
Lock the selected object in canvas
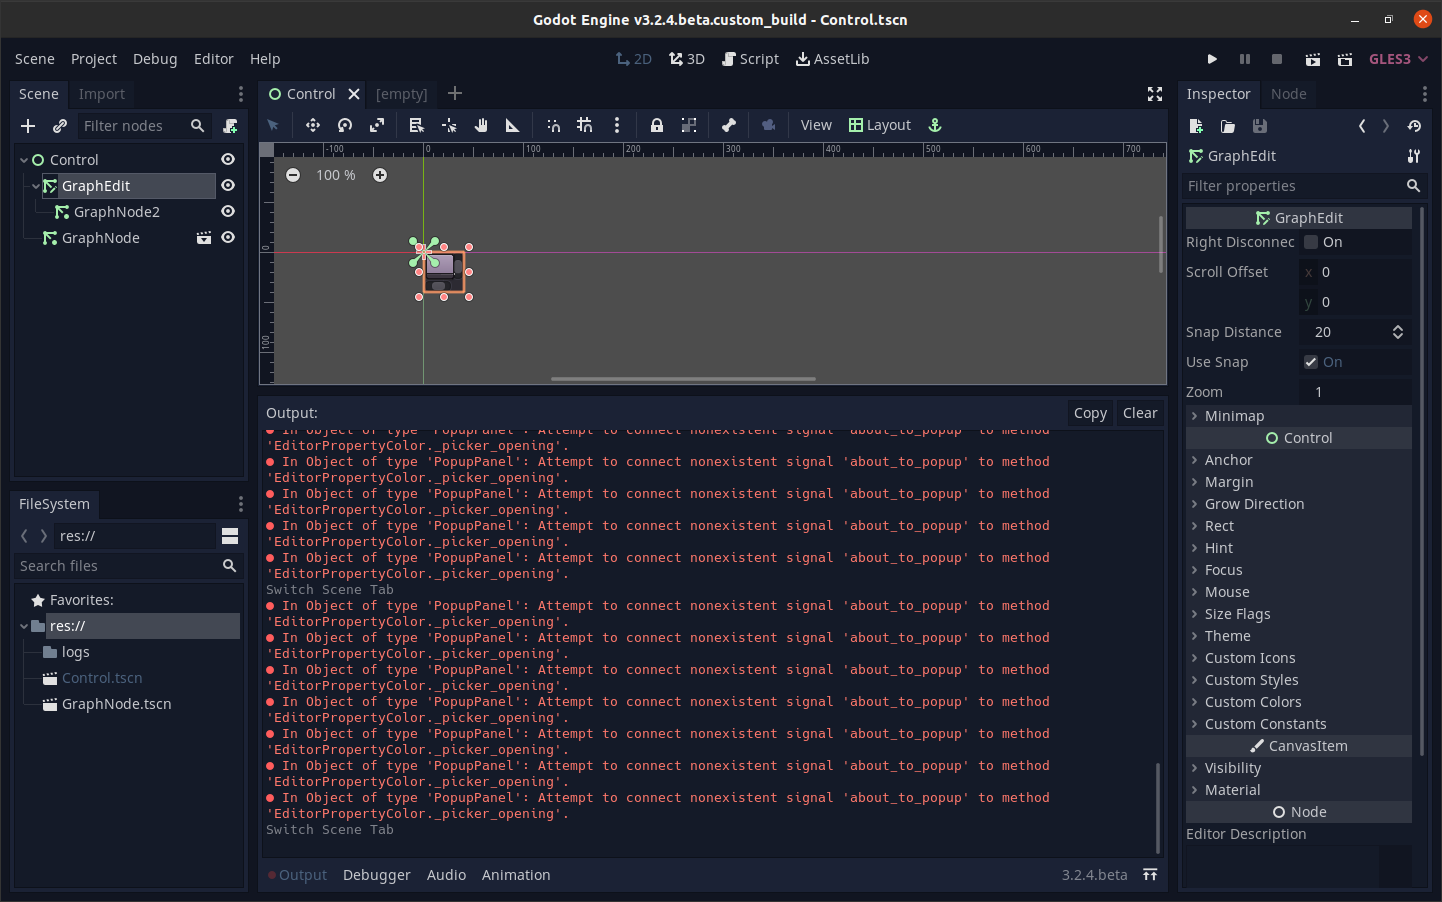tap(656, 125)
